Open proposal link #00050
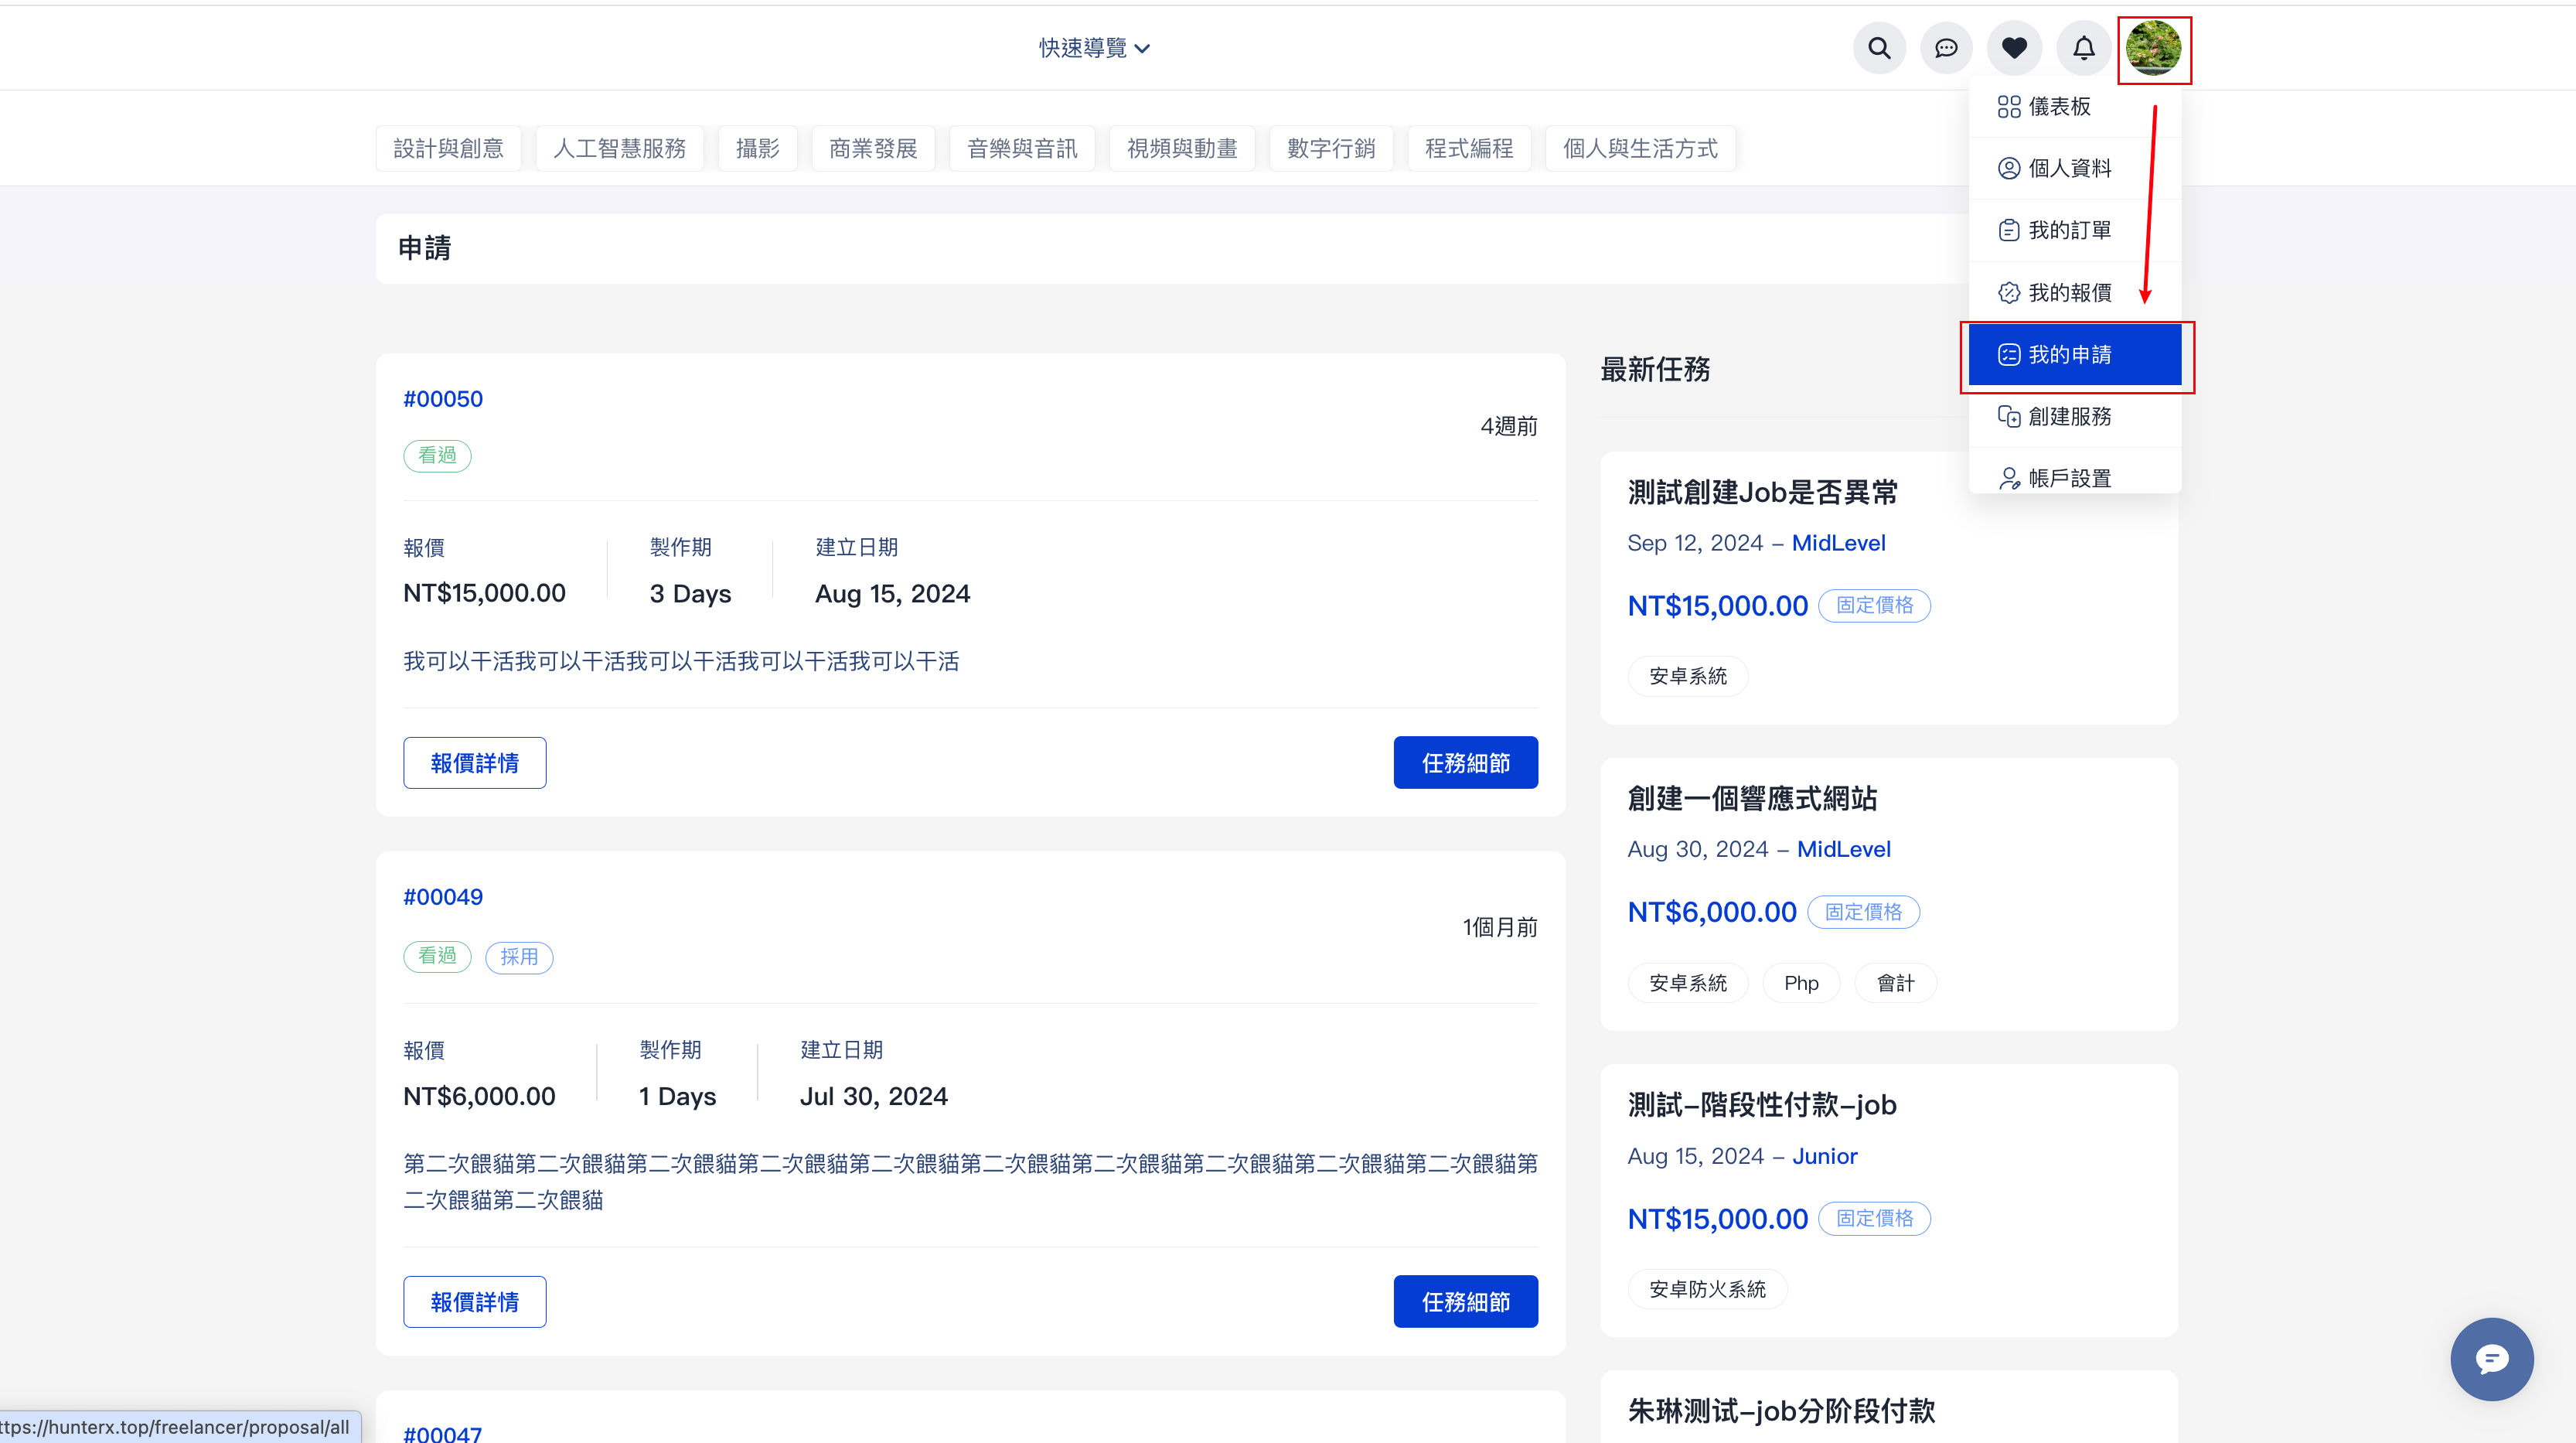Image resolution: width=2576 pixels, height=1443 pixels. [x=443, y=399]
